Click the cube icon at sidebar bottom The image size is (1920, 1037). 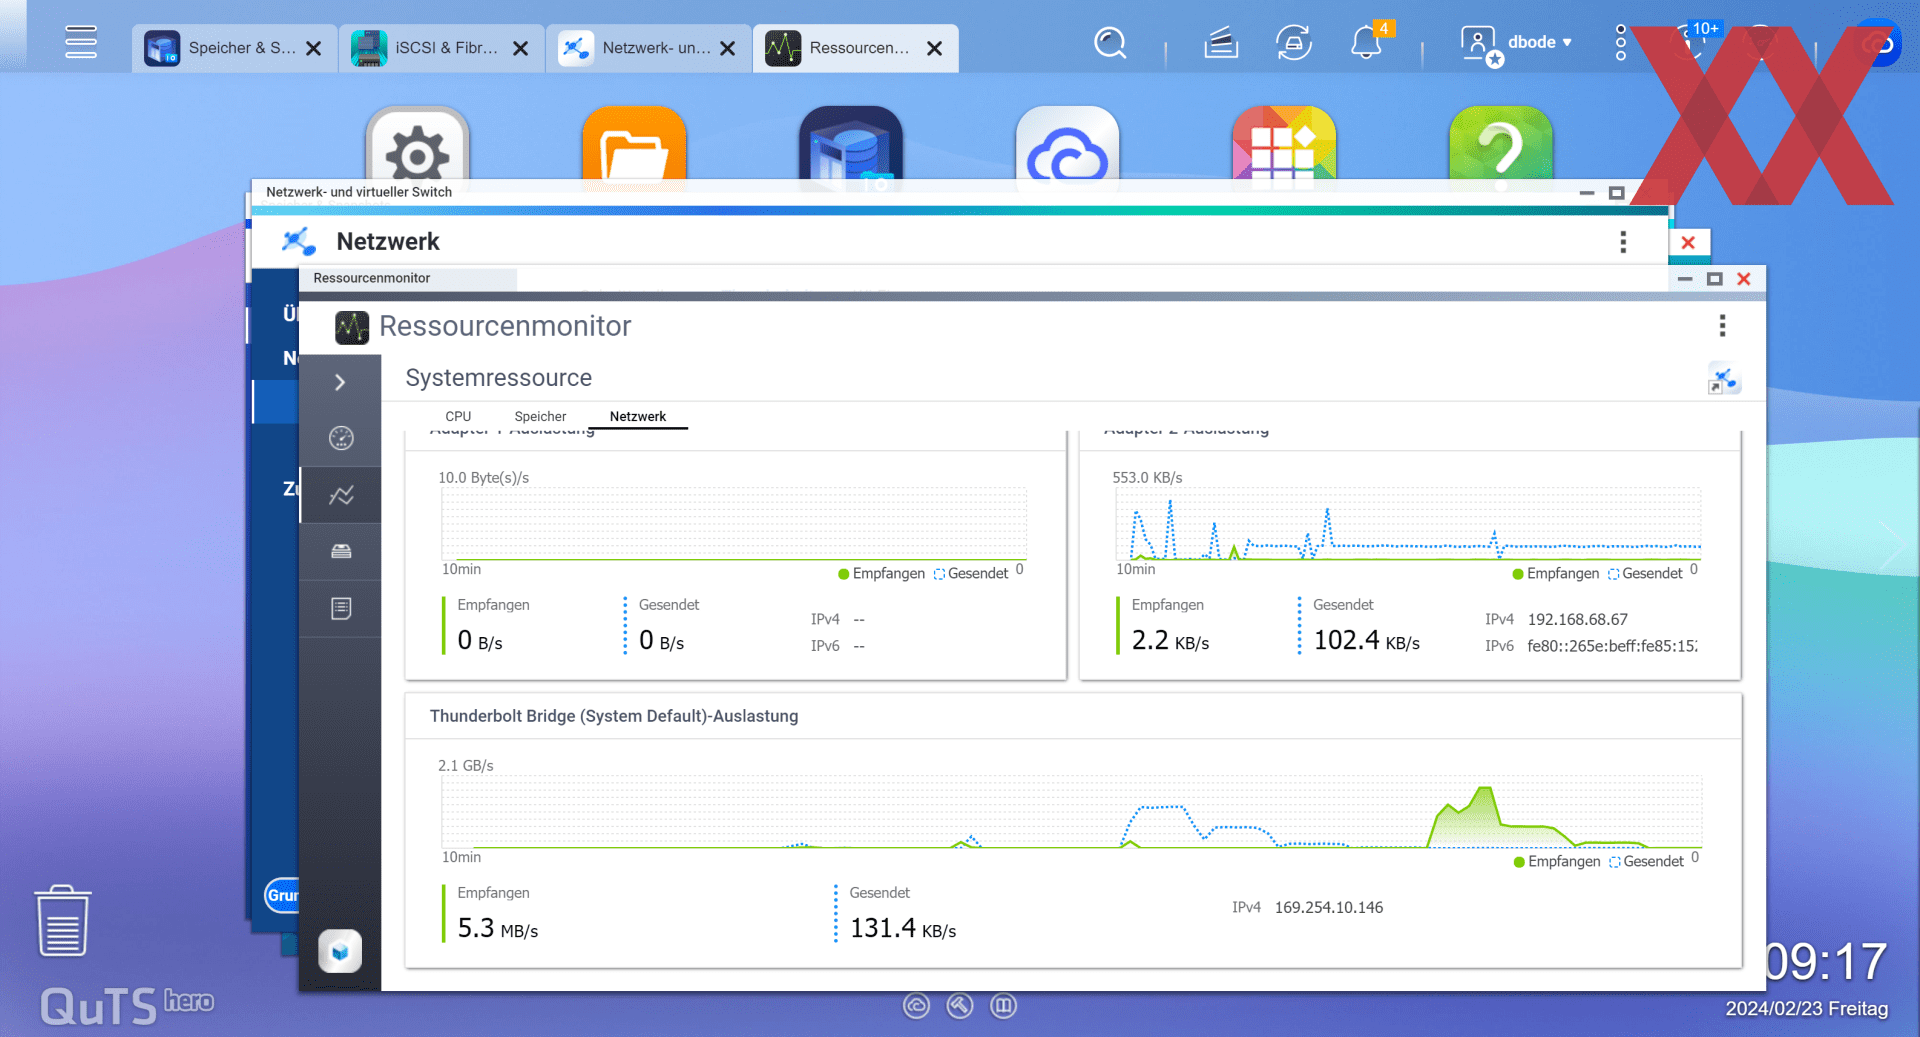340,951
